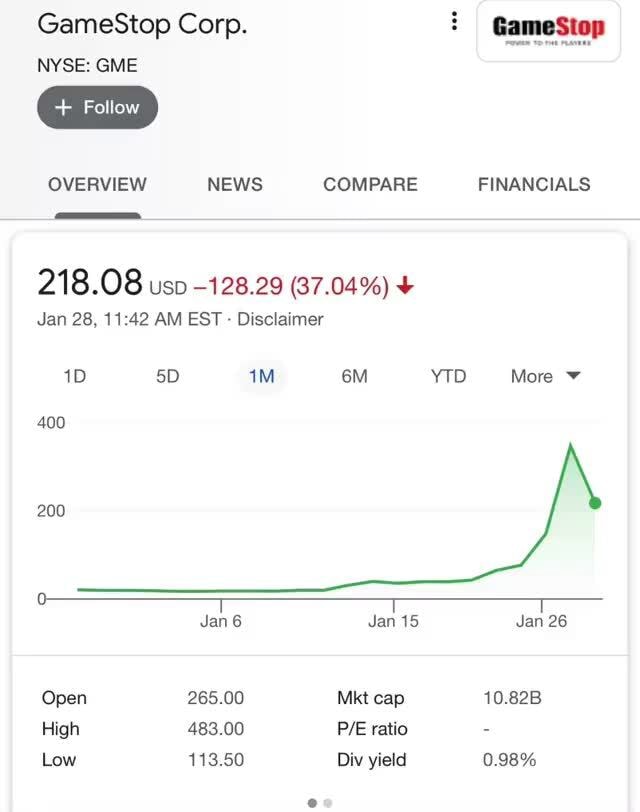Image resolution: width=640 pixels, height=812 pixels.
Task: Click the Follow button
Action: [97, 107]
